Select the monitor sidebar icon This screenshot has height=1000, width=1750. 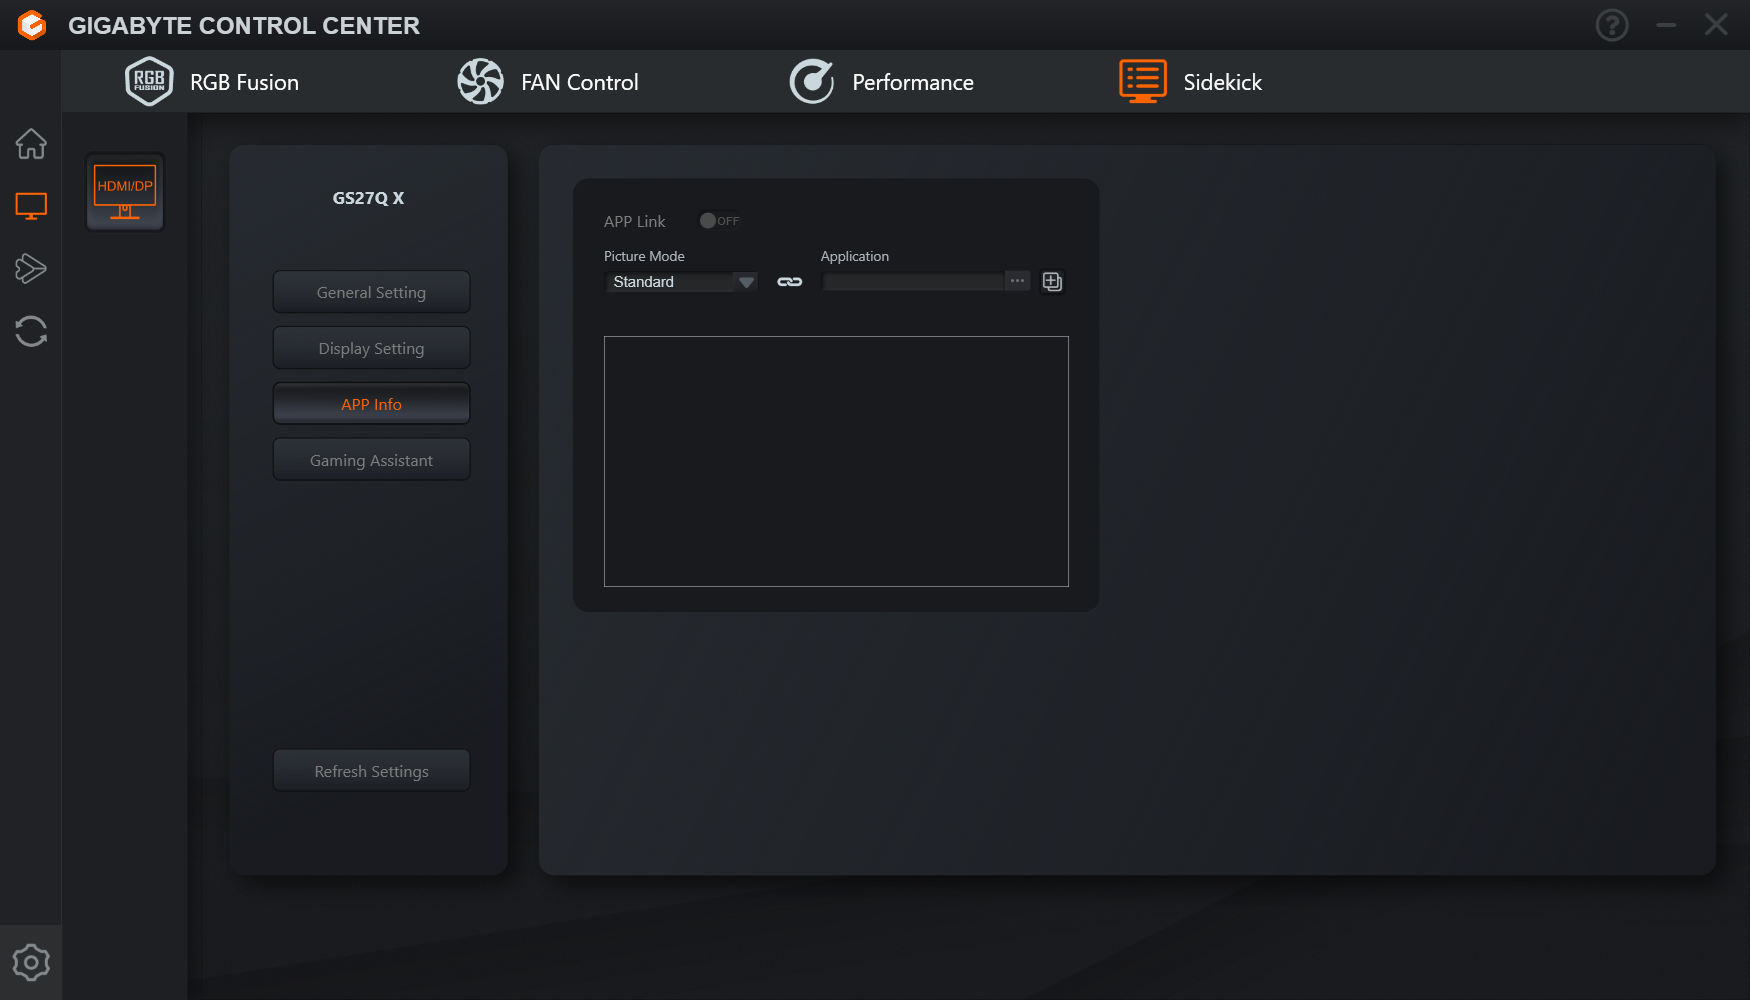click(x=31, y=206)
